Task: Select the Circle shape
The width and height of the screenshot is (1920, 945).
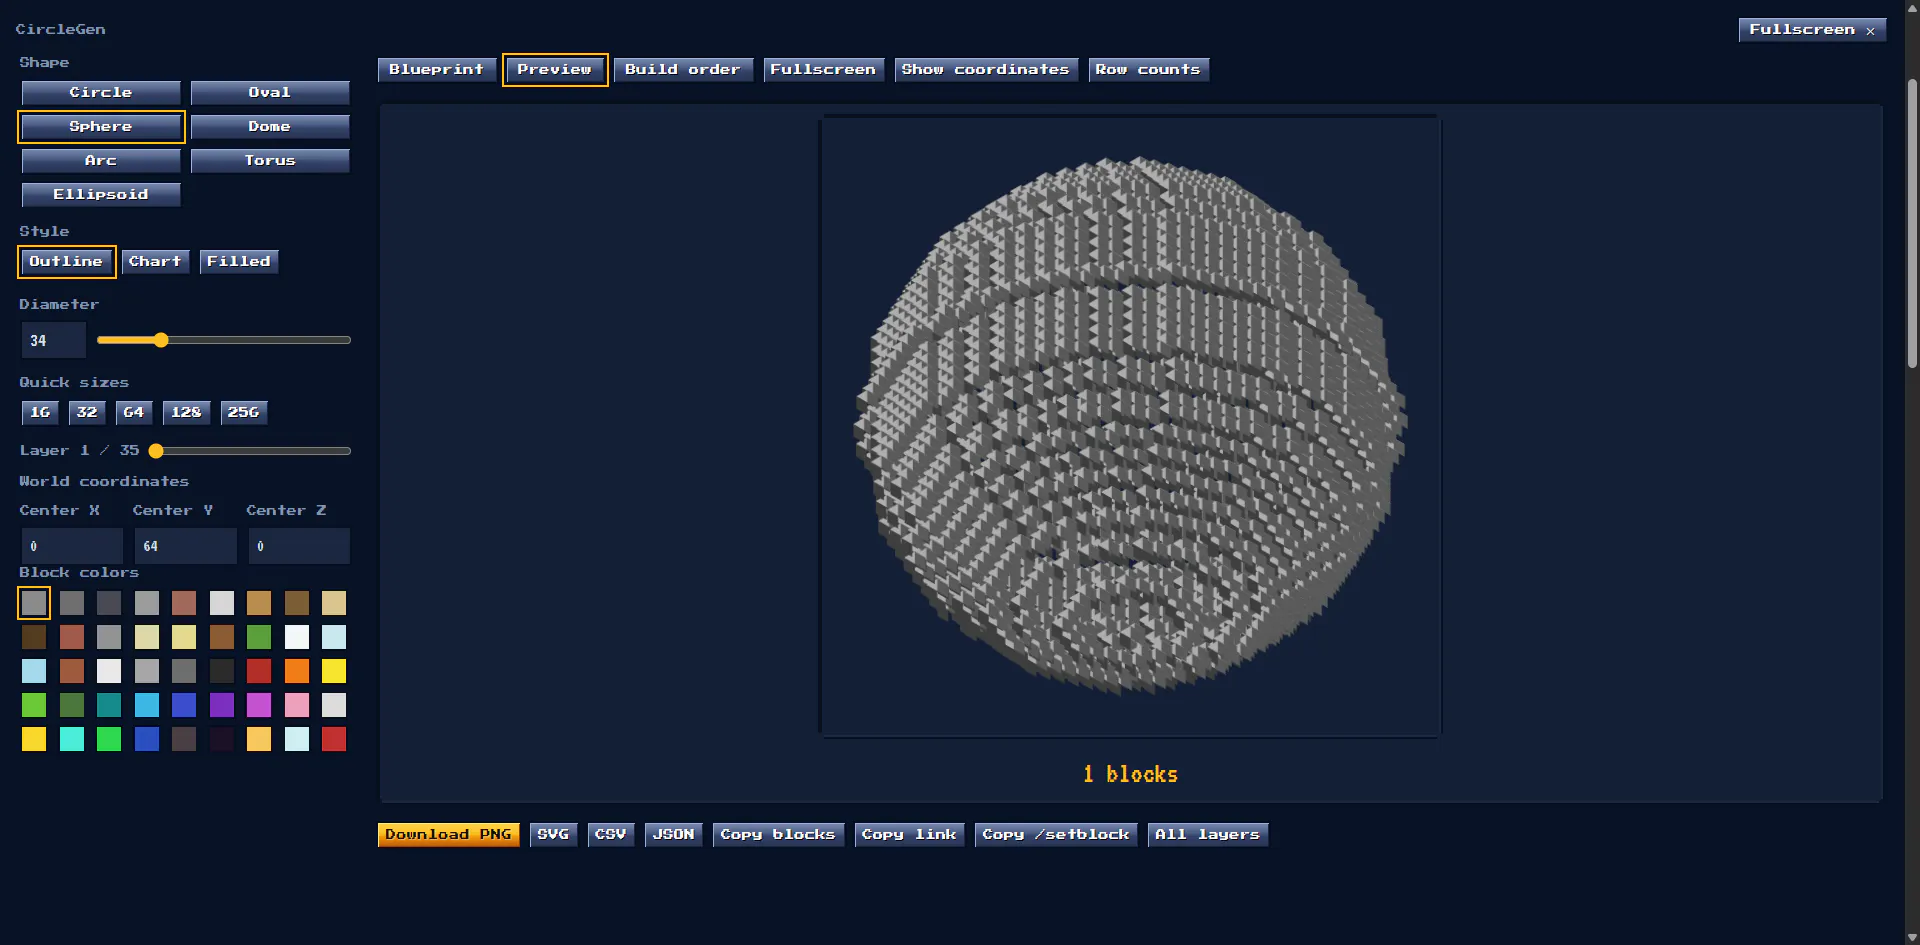Action: point(101,92)
